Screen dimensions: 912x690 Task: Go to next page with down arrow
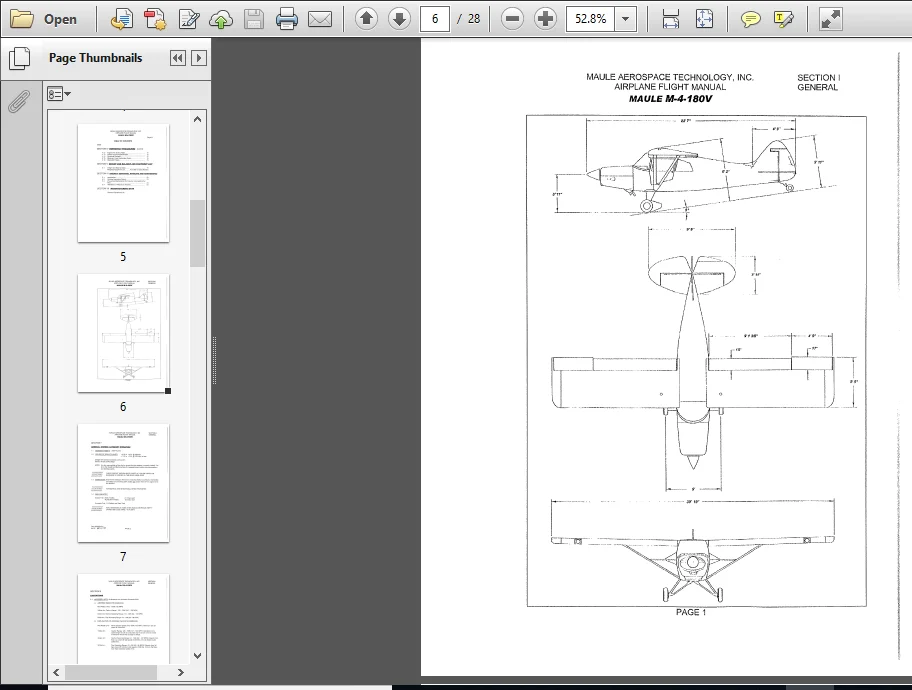coord(399,19)
